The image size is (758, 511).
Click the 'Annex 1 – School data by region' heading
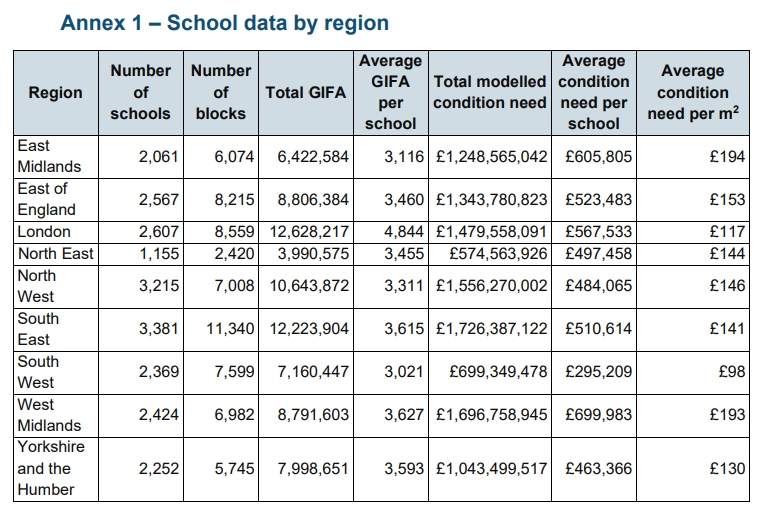pos(225,23)
